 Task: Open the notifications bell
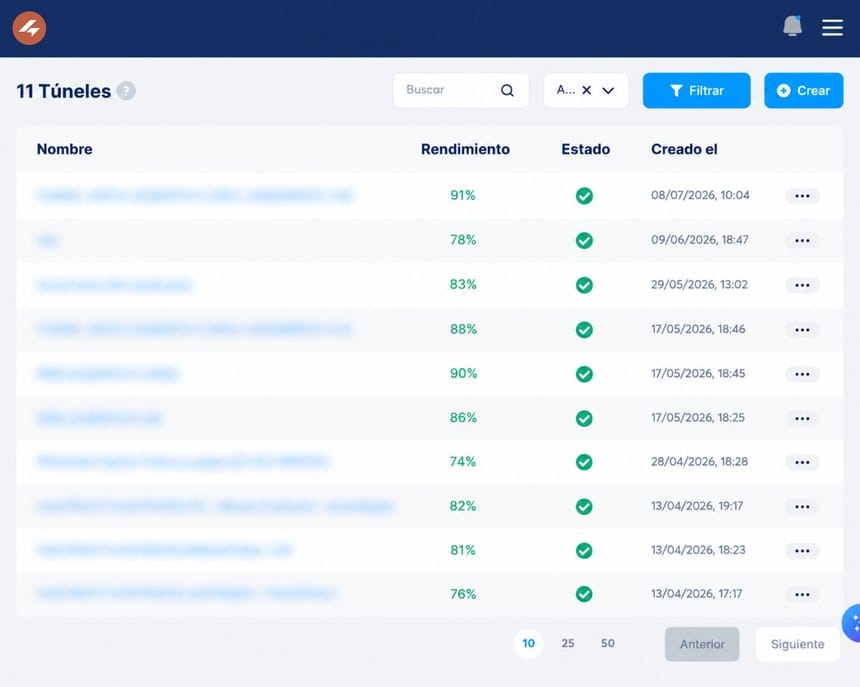pyautogui.click(x=793, y=26)
